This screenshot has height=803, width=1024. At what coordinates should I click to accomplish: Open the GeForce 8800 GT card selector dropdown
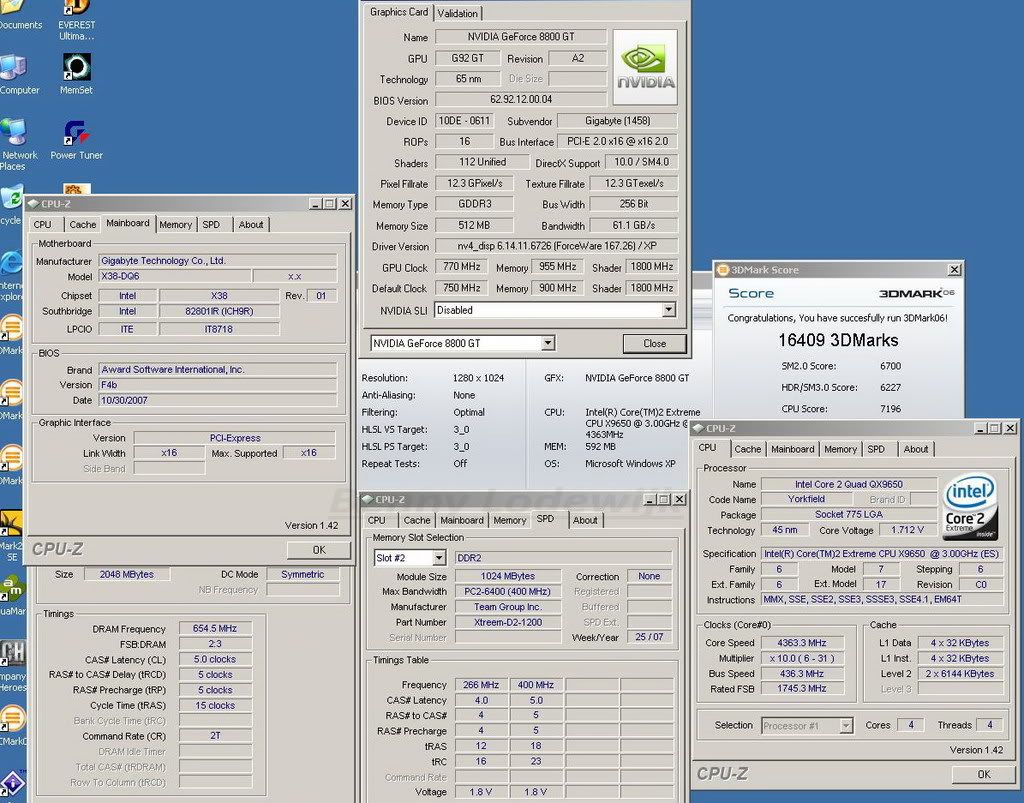click(x=547, y=343)
